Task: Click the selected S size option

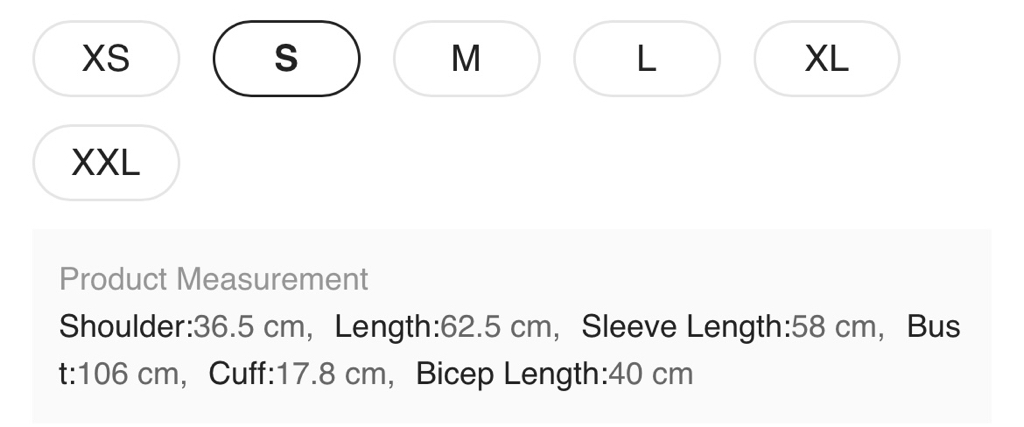Action: (286, 59)
